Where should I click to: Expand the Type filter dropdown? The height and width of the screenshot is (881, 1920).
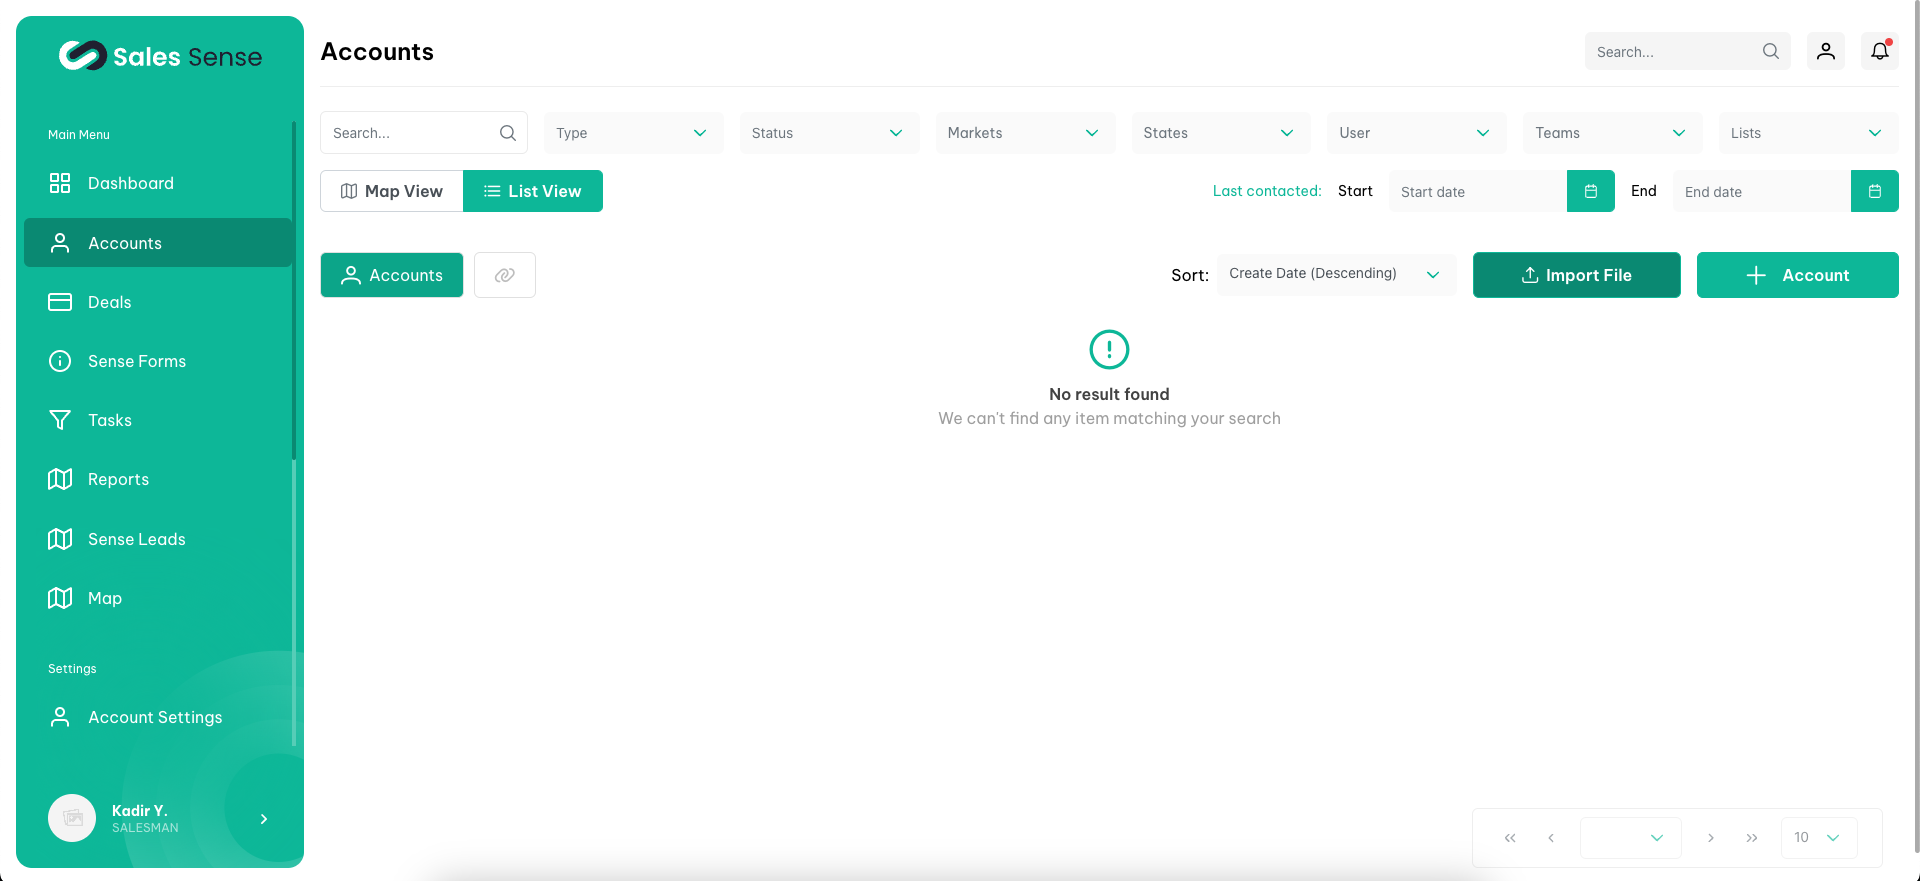pos(632,133)
